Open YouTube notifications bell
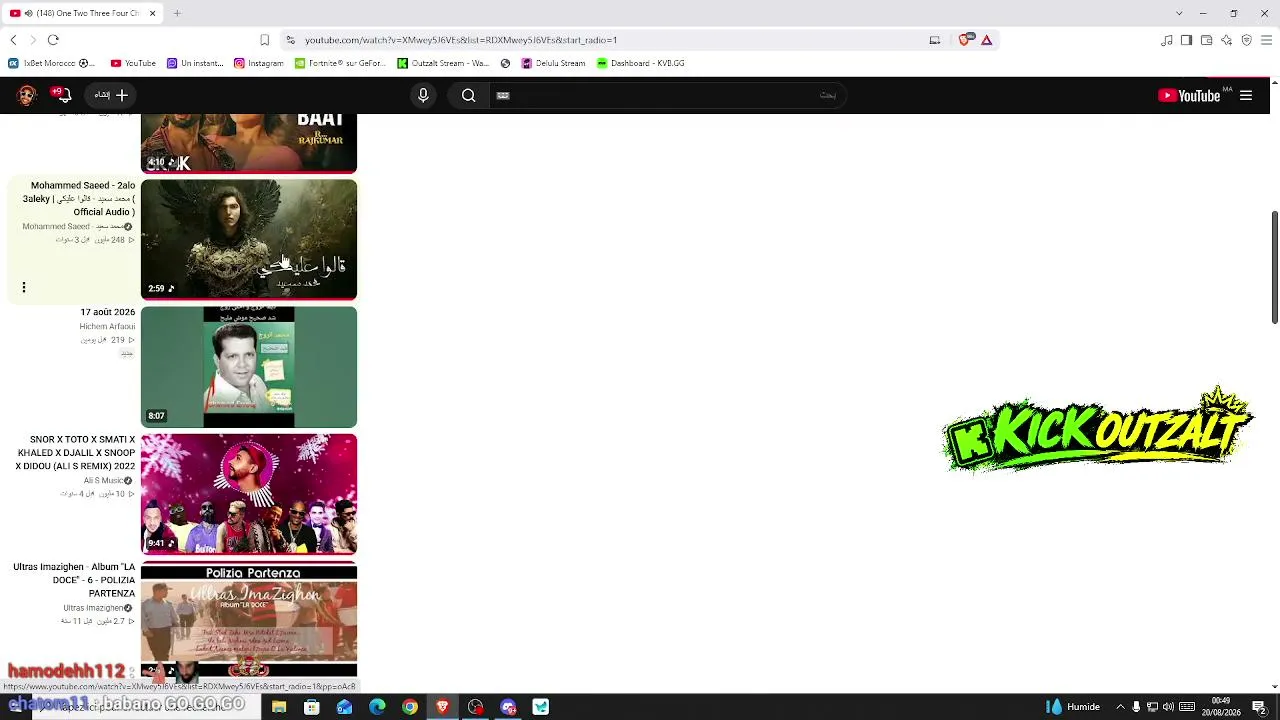This screenshot has height=720, width=1280. point(63,95)
